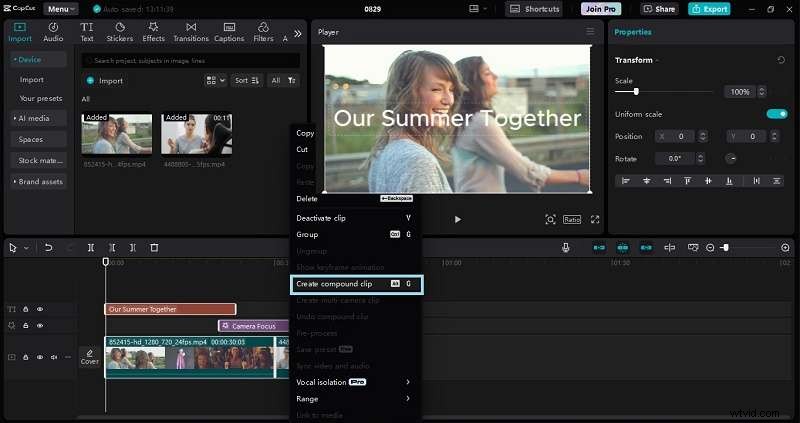This screenshot has height=423, width=800.
Task: Select Import in the sidebar
Action: tap(32, 80)
